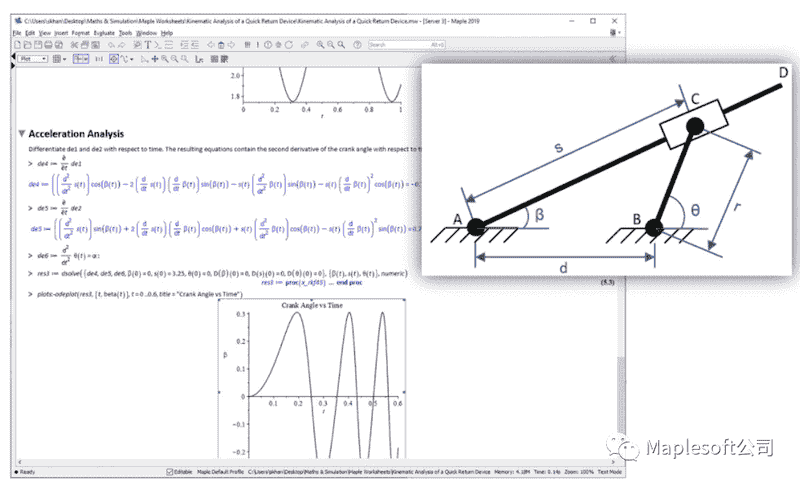The width and height of the screenshot is (800, 484).
Task: Open the Insert menu
Action: pyautogui.click(x=61, y=33)
